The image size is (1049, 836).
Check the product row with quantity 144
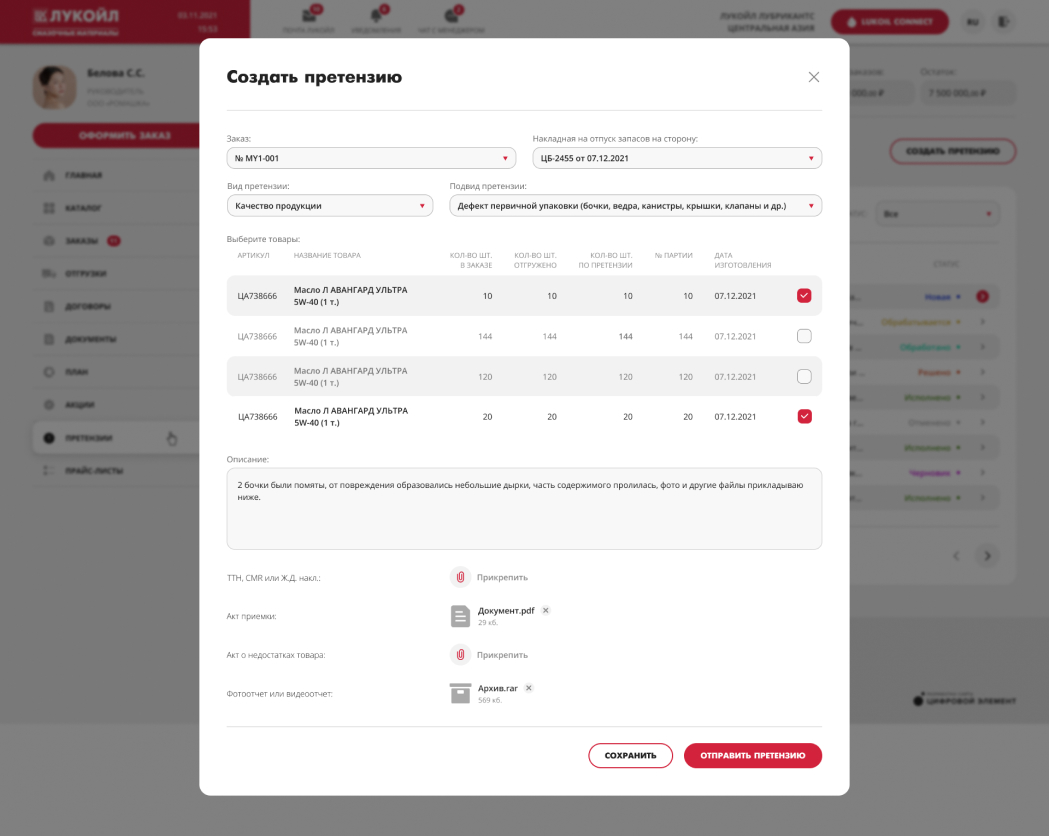pos(804,336)
